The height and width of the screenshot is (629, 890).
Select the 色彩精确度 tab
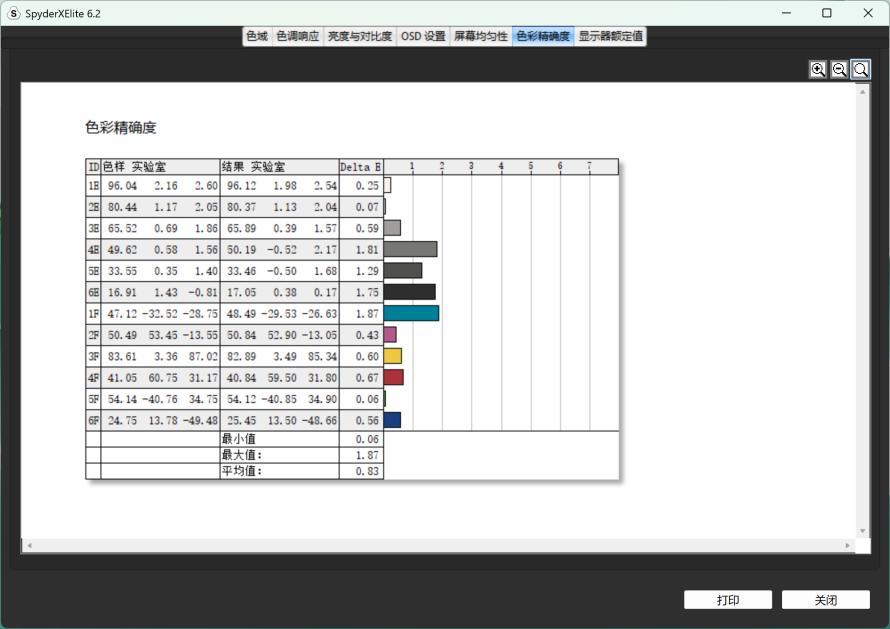coord(543,36)
